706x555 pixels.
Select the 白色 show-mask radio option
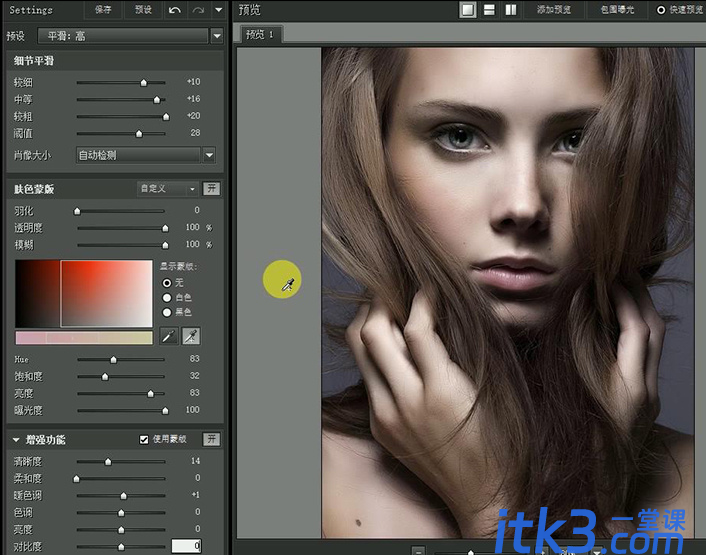coord(167,298)
